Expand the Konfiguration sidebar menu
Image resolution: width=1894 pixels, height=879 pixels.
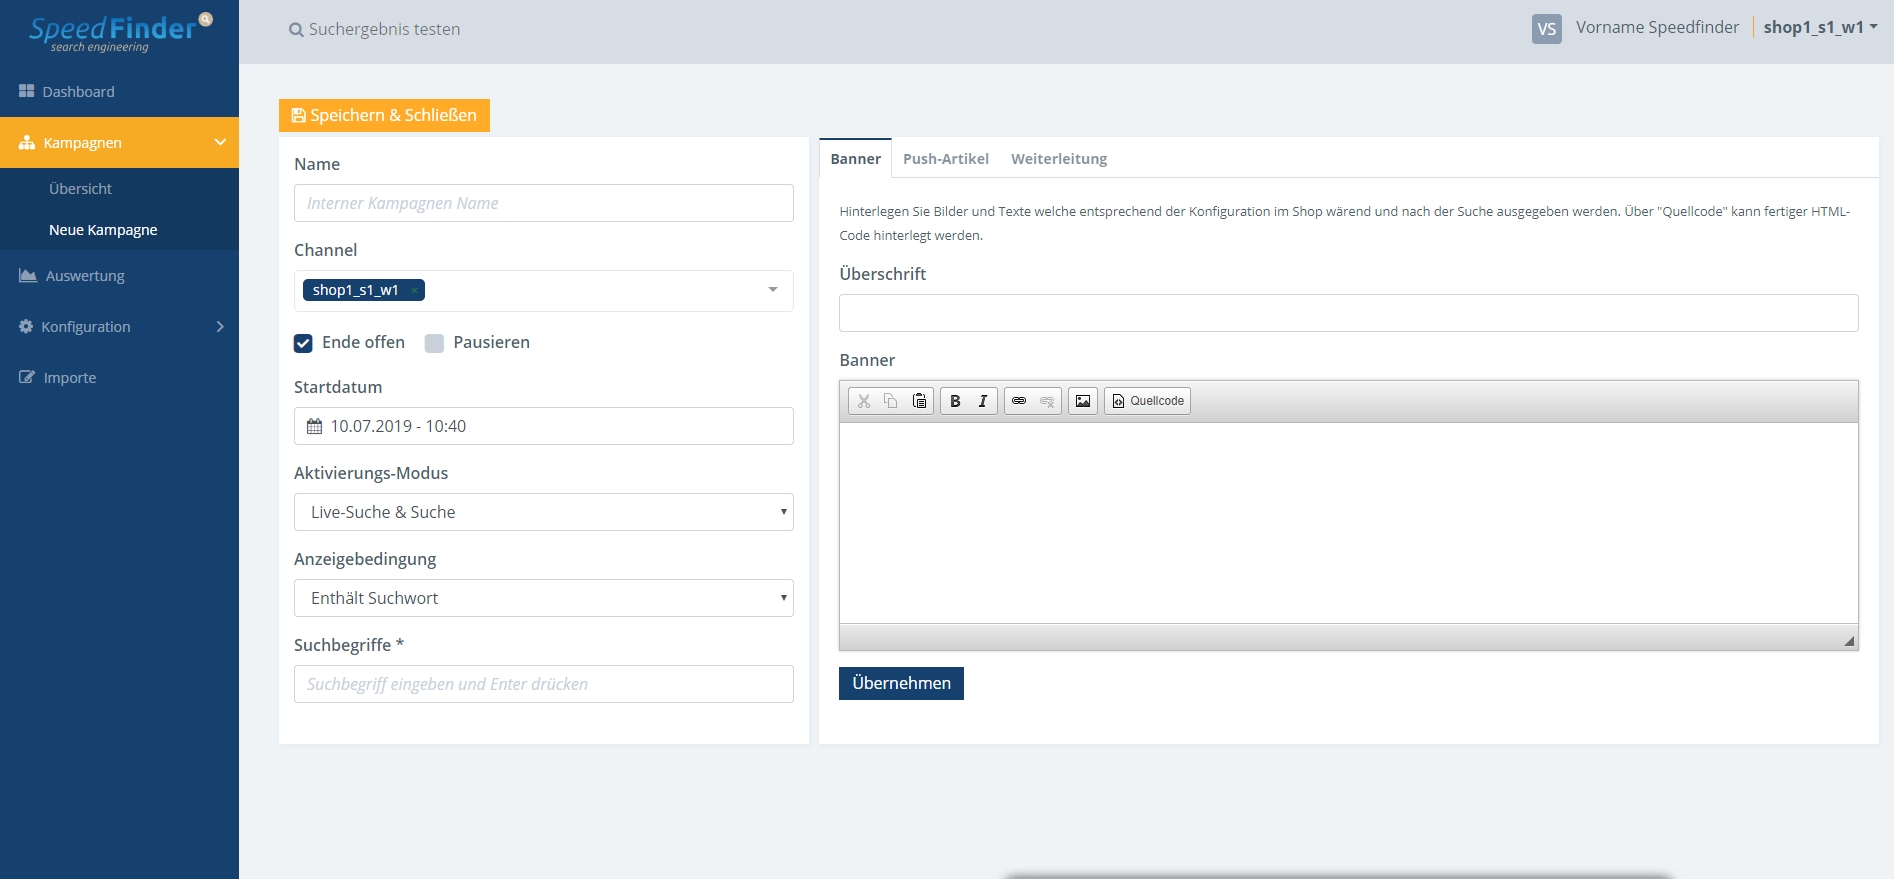(x=120, y=327)
